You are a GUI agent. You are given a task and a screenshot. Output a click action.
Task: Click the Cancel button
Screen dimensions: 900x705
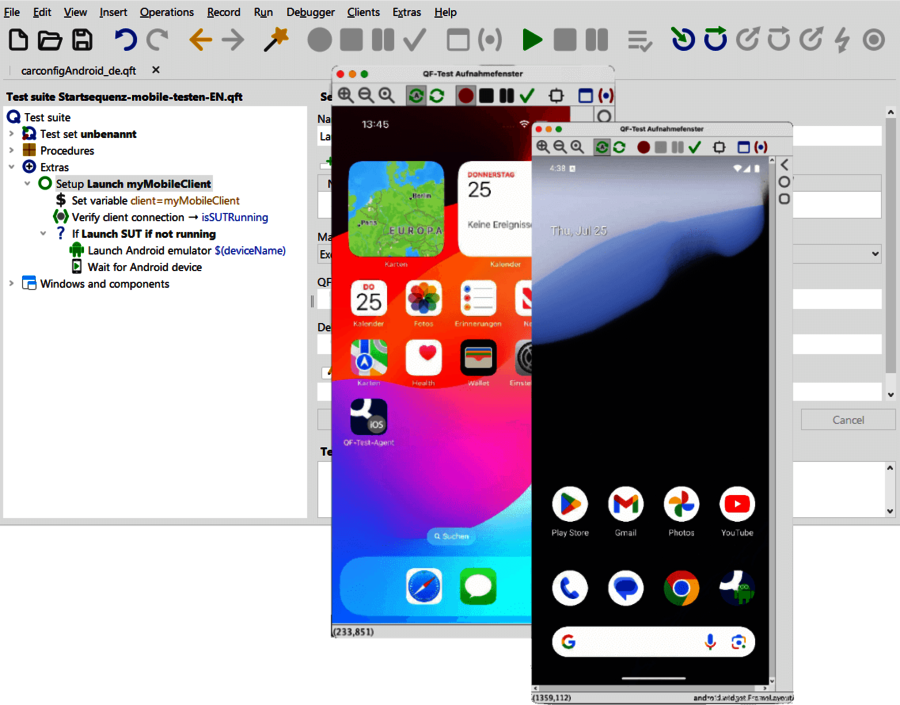pos(848,420)
